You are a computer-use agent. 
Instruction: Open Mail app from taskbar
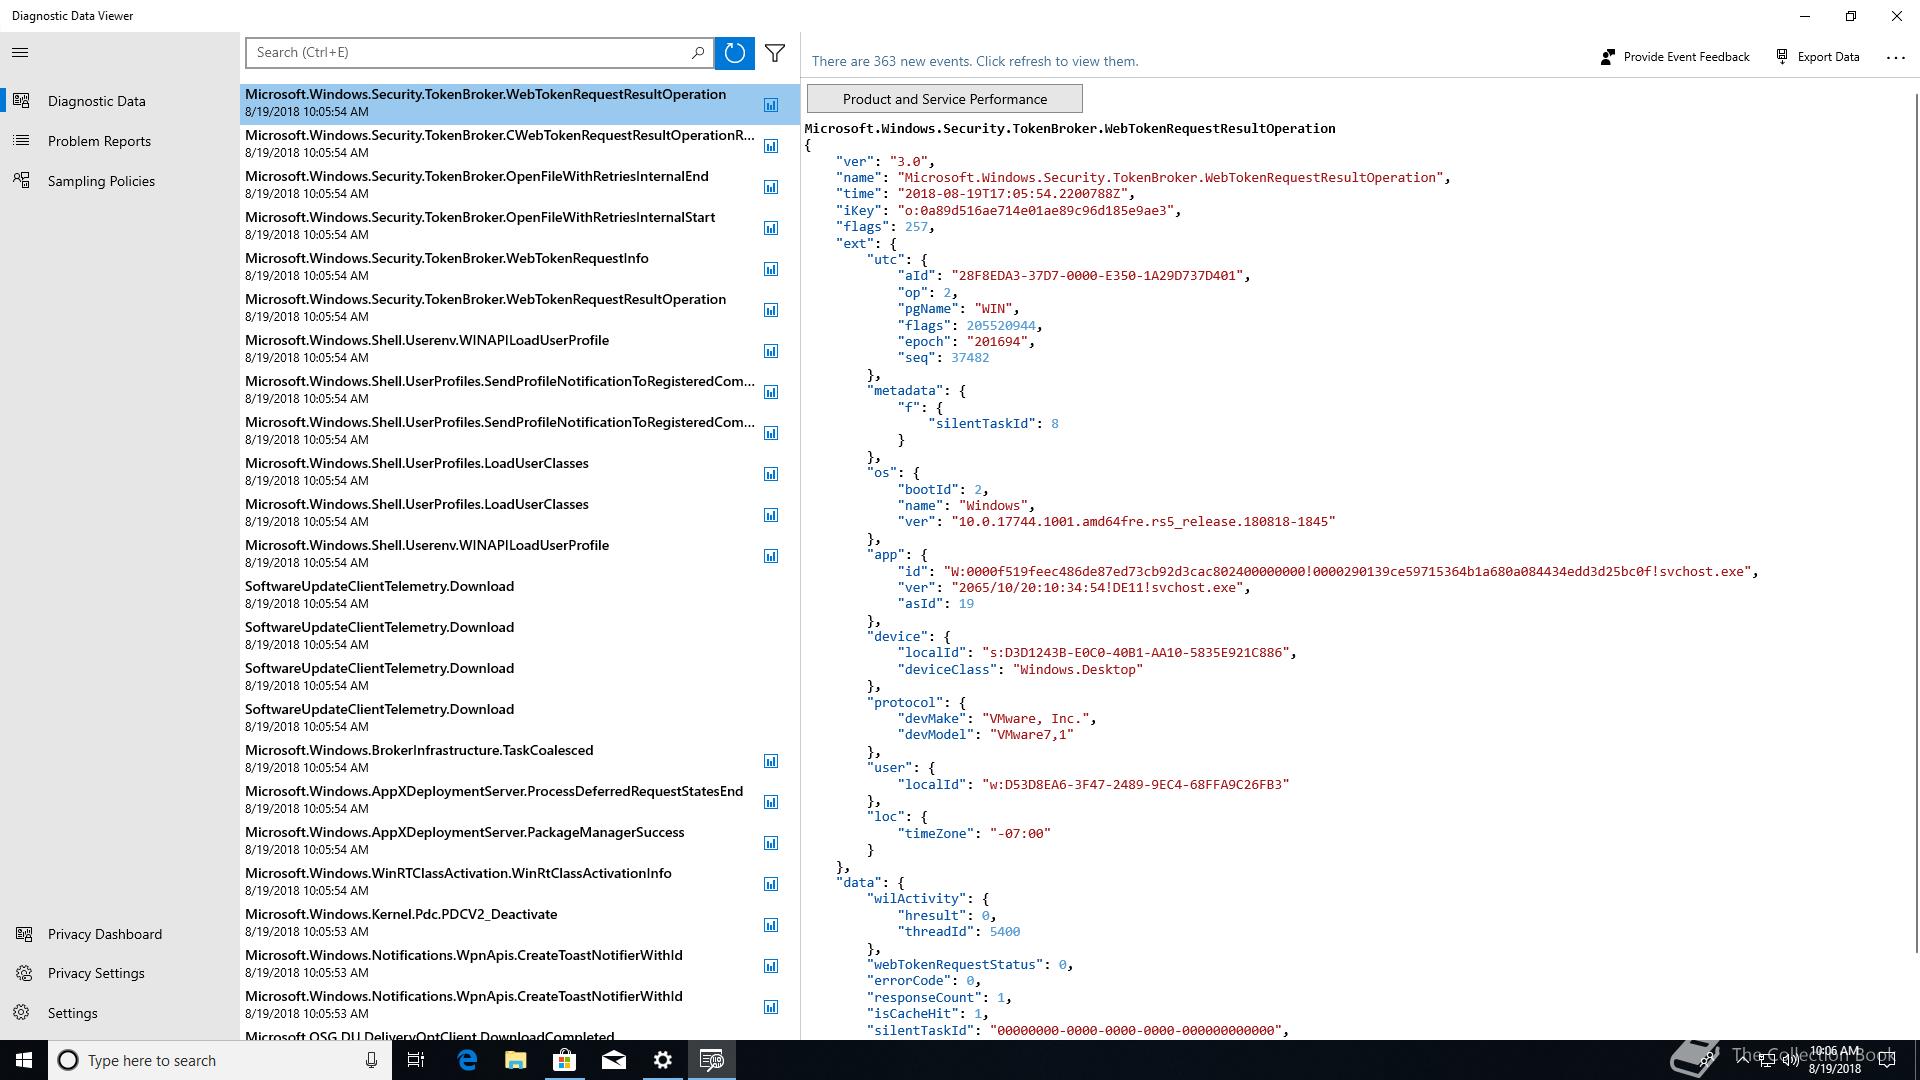click(x=614, y=1060)
